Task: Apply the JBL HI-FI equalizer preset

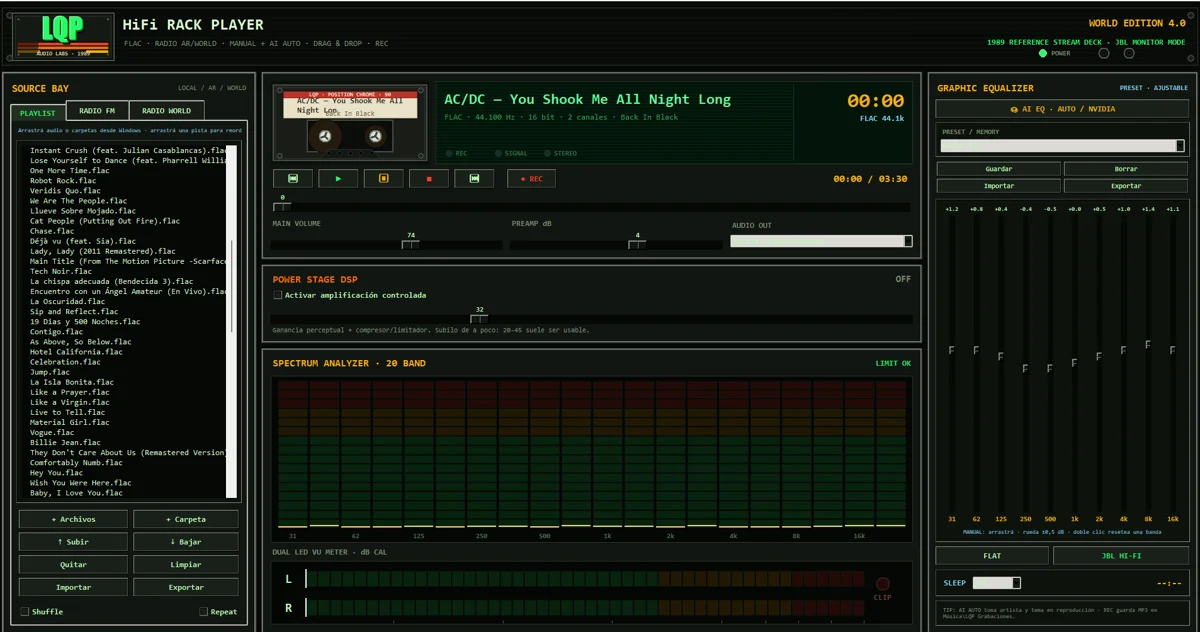Action: click(x=1121, y=556)
